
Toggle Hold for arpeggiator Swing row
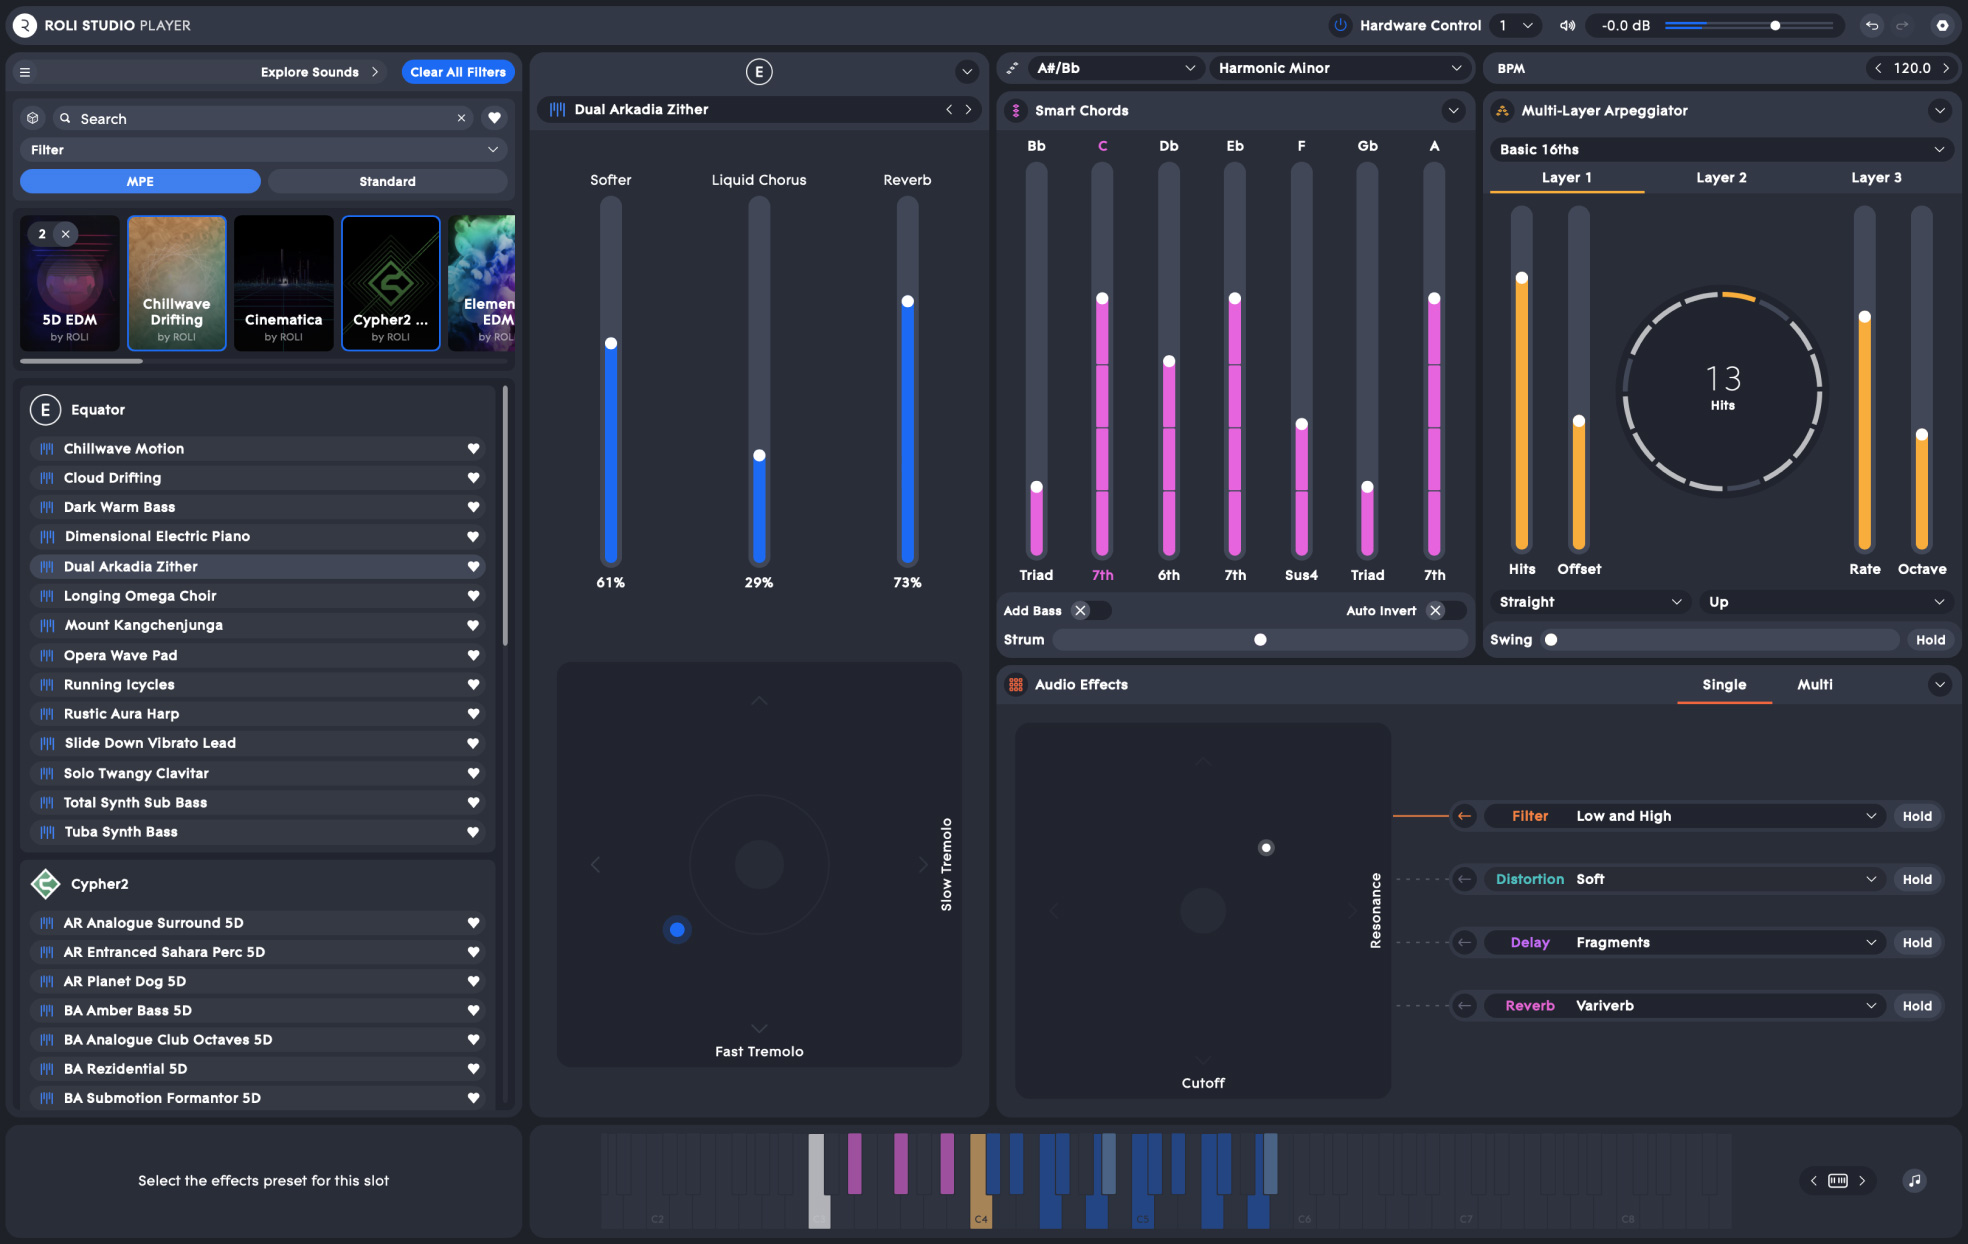coord(1930,640)
